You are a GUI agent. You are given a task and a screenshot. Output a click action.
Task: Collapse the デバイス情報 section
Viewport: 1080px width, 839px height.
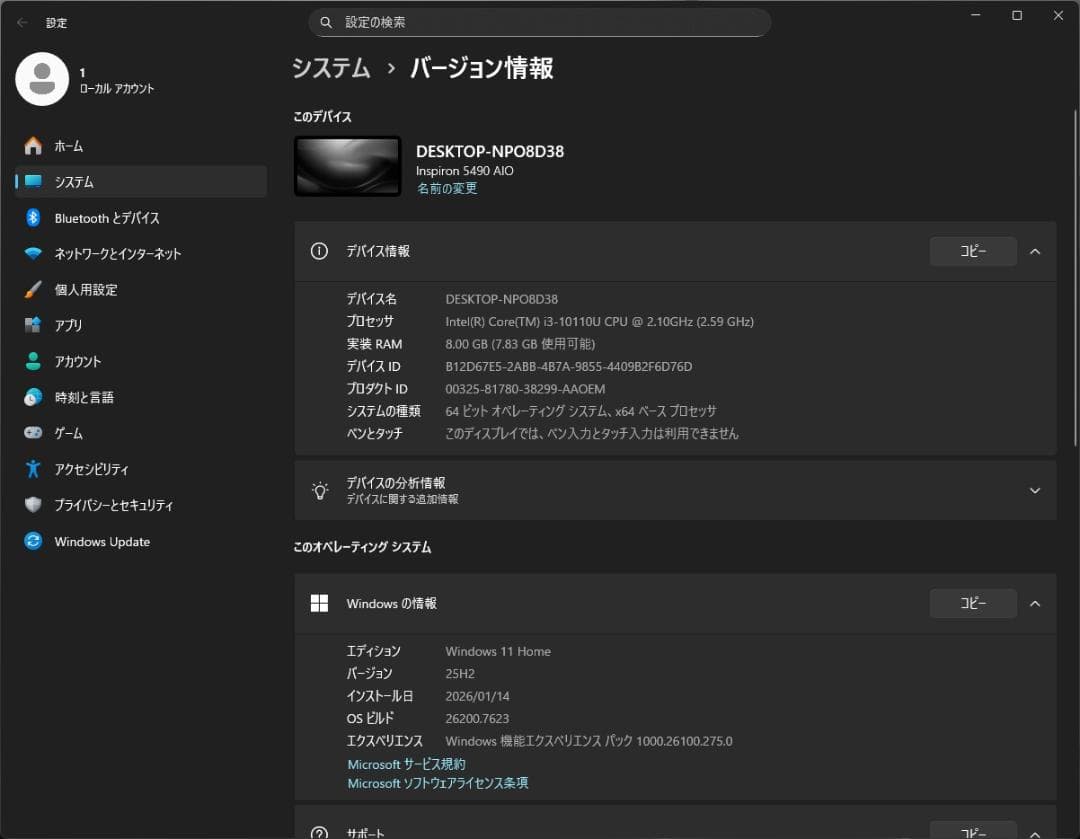[x=1035, y=251]
